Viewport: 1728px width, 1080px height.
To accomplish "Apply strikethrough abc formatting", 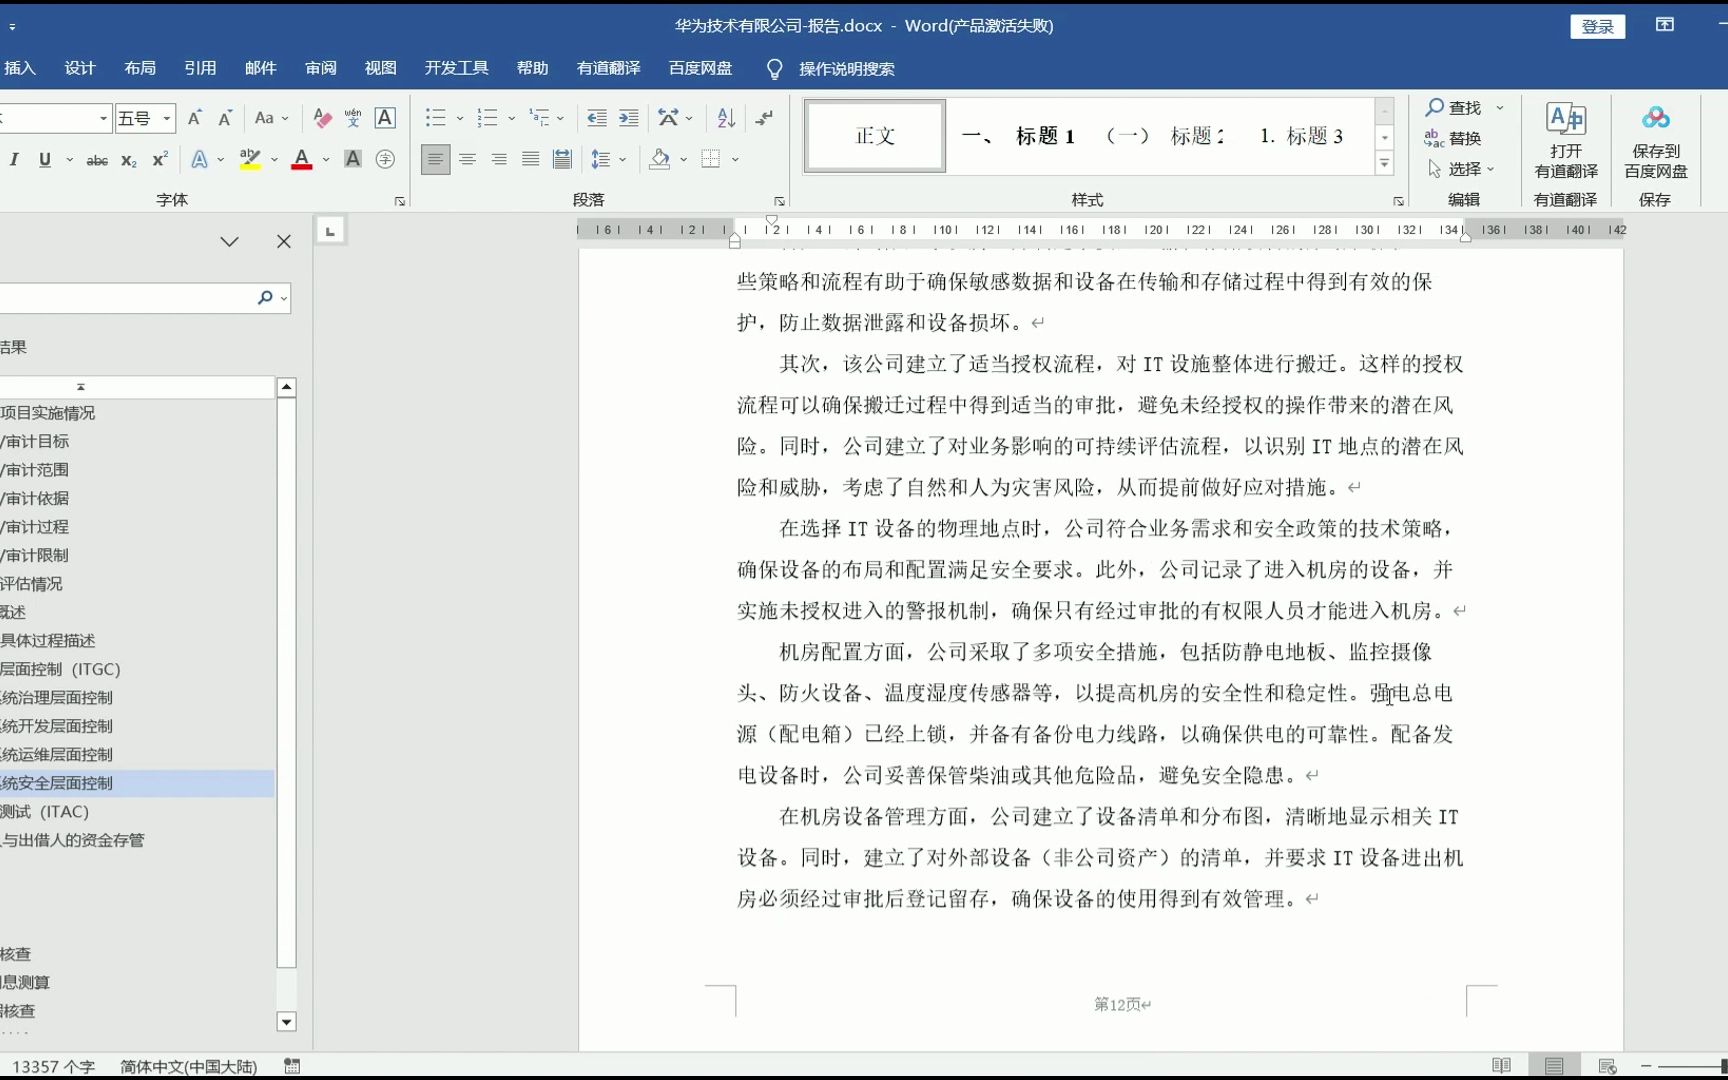I will click(x=97, y=160).
